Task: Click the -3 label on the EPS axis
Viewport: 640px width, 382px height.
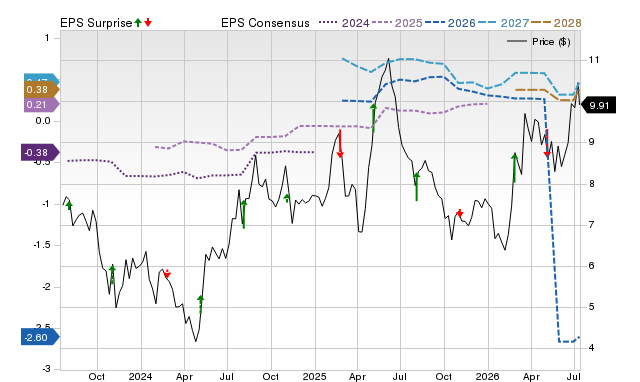Action: click(x=46, y=369)
